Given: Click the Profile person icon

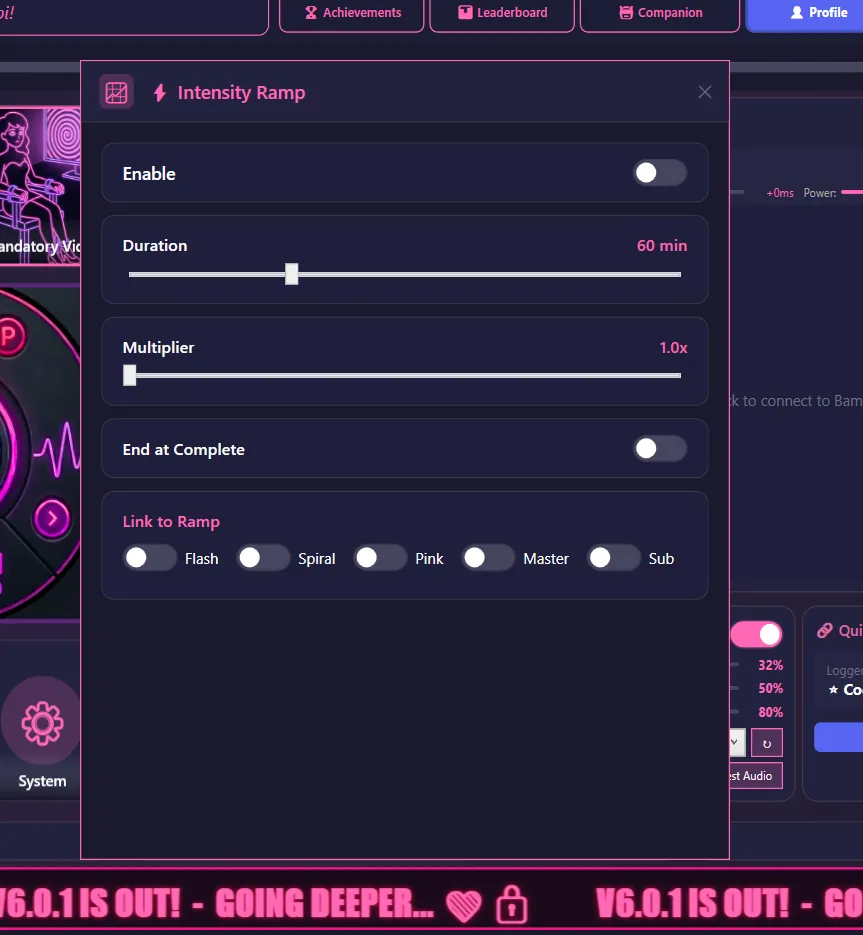Looking at the screenshot, I should [797, 13].
